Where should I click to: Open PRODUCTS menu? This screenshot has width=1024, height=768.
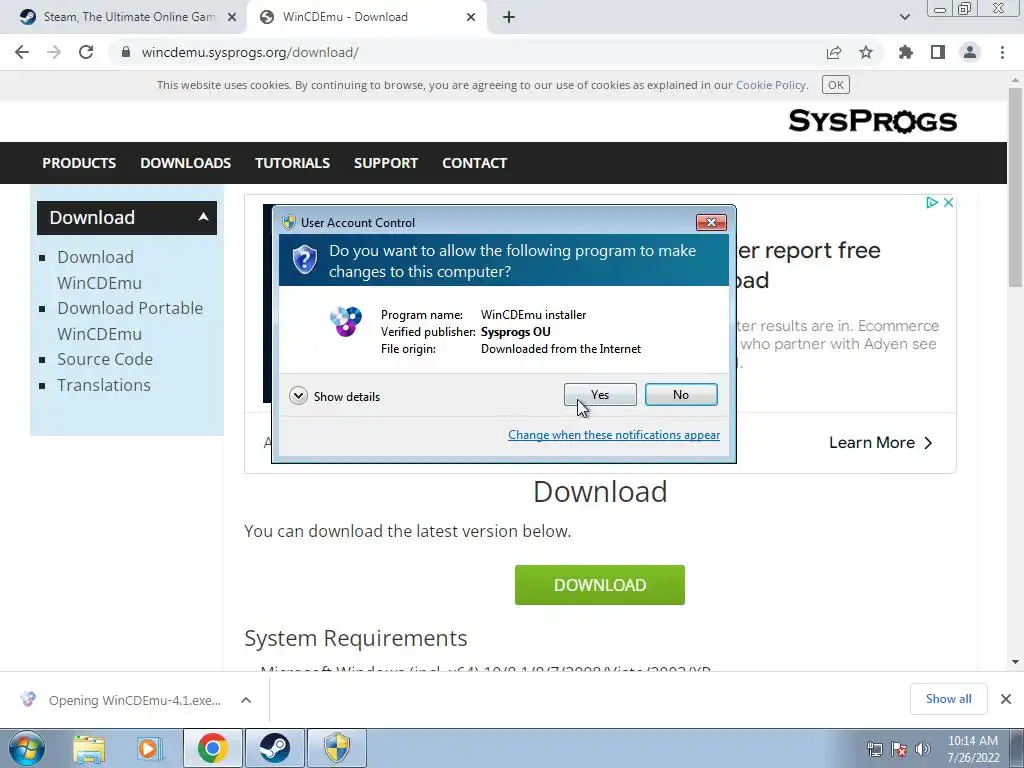click(79, 163)
